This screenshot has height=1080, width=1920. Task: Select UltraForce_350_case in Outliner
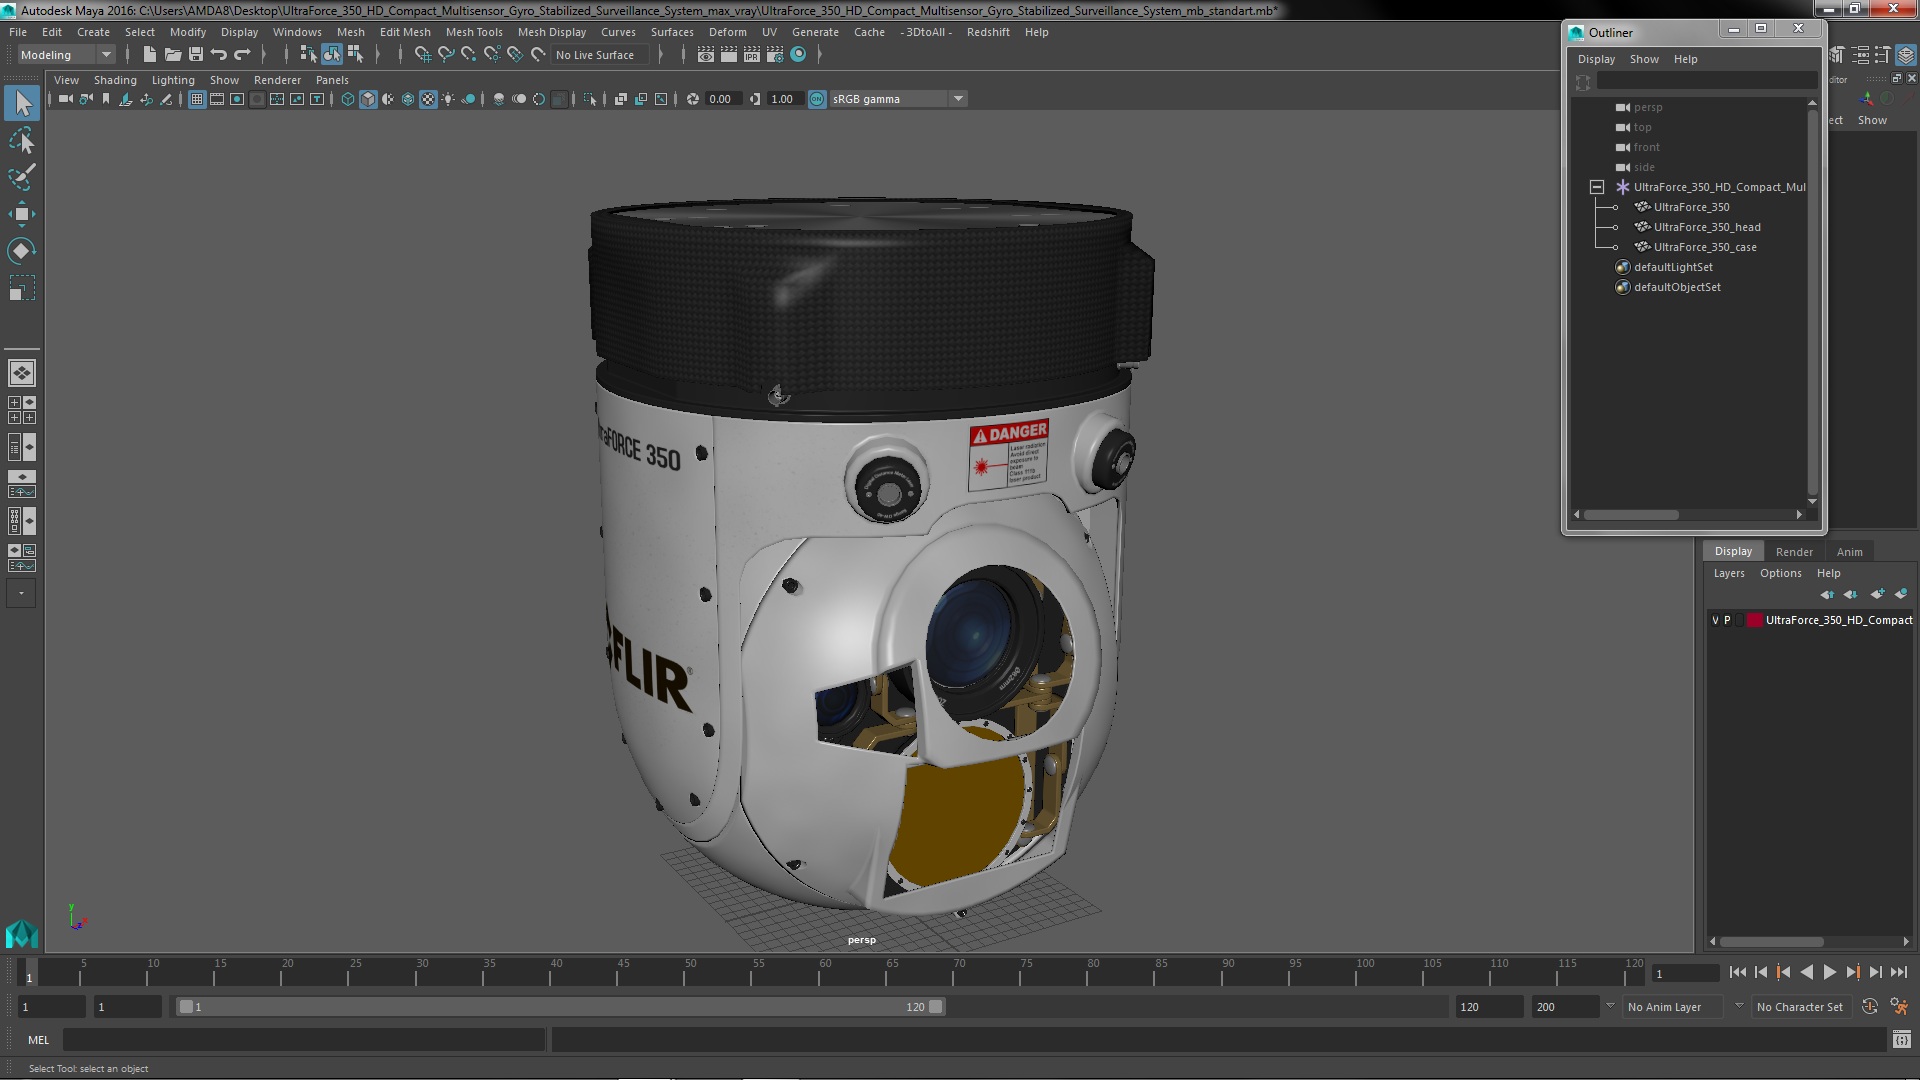click(1705, 247)
